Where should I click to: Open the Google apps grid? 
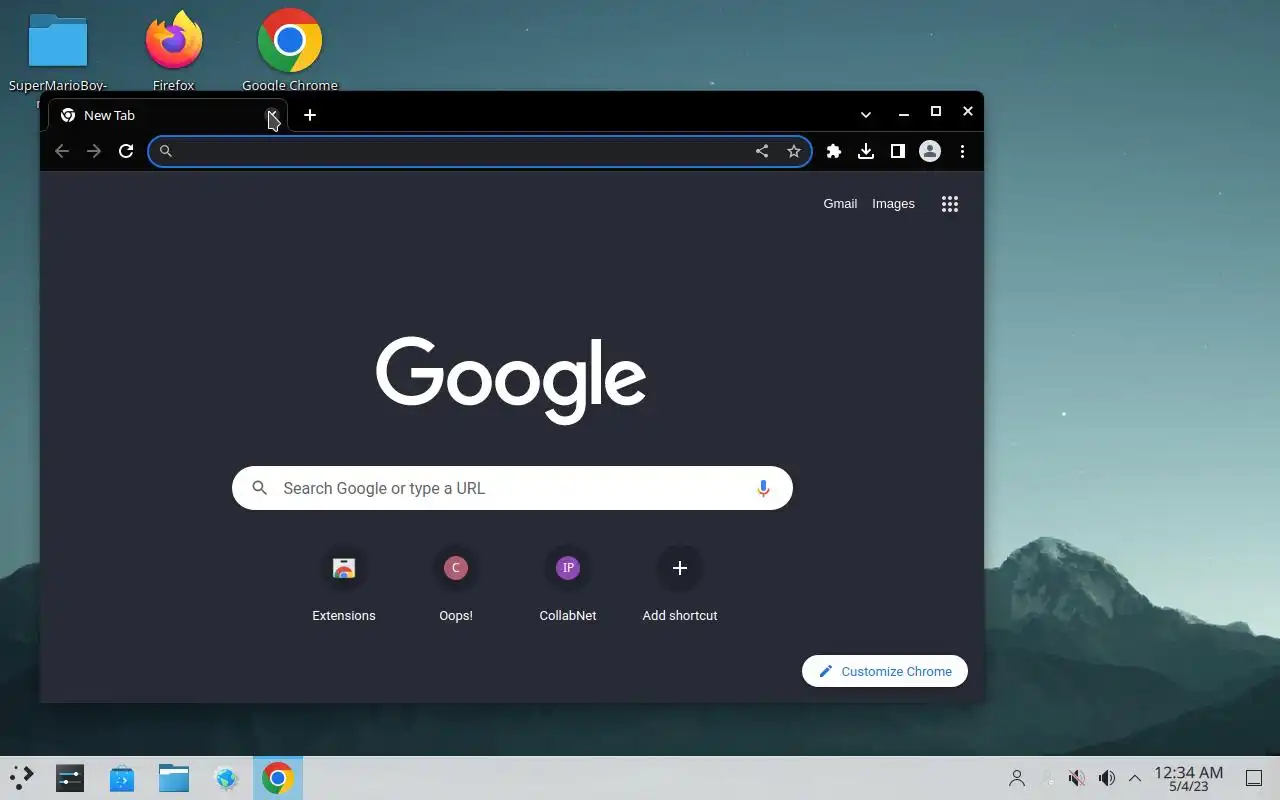coord(950,204)
